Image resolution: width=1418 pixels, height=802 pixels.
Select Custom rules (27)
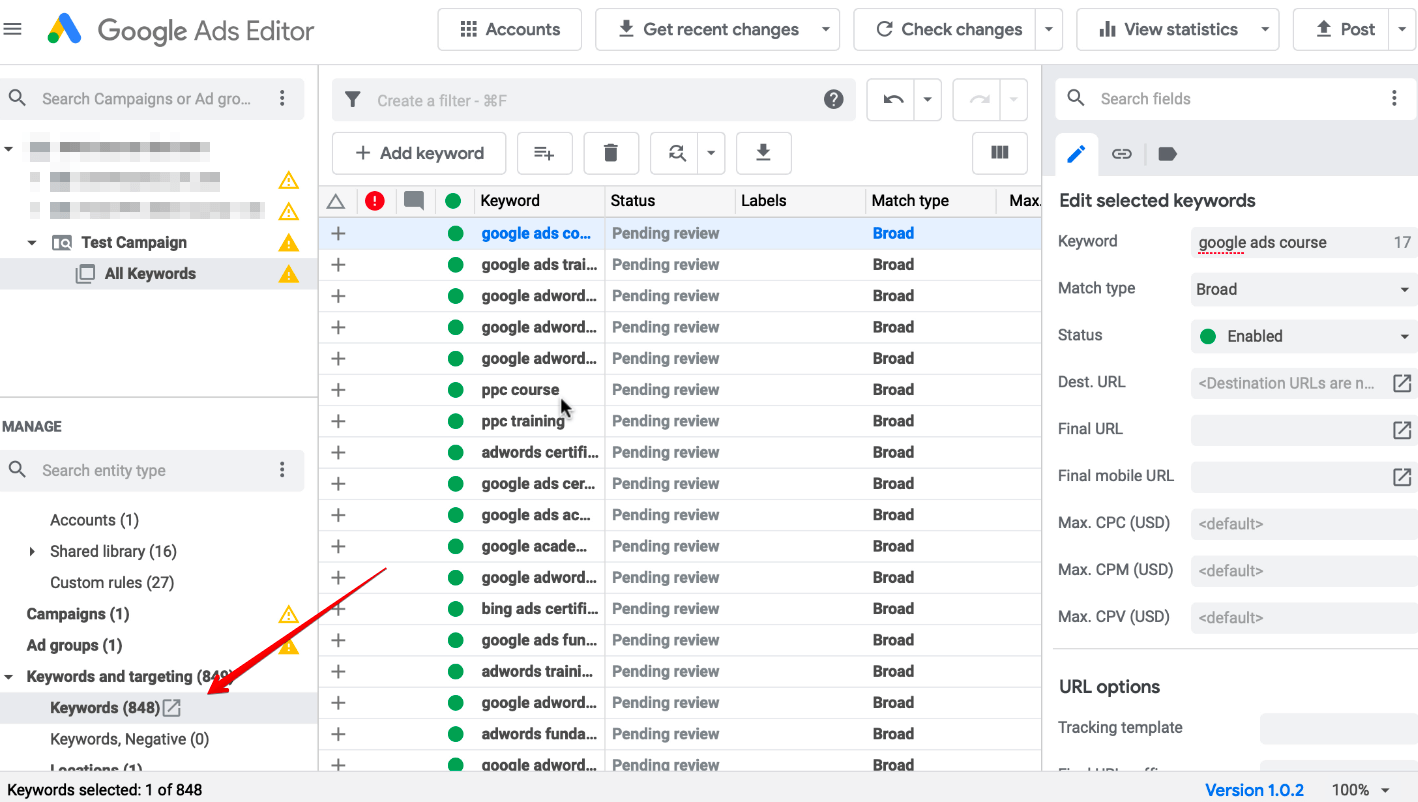tap(112, 583)
